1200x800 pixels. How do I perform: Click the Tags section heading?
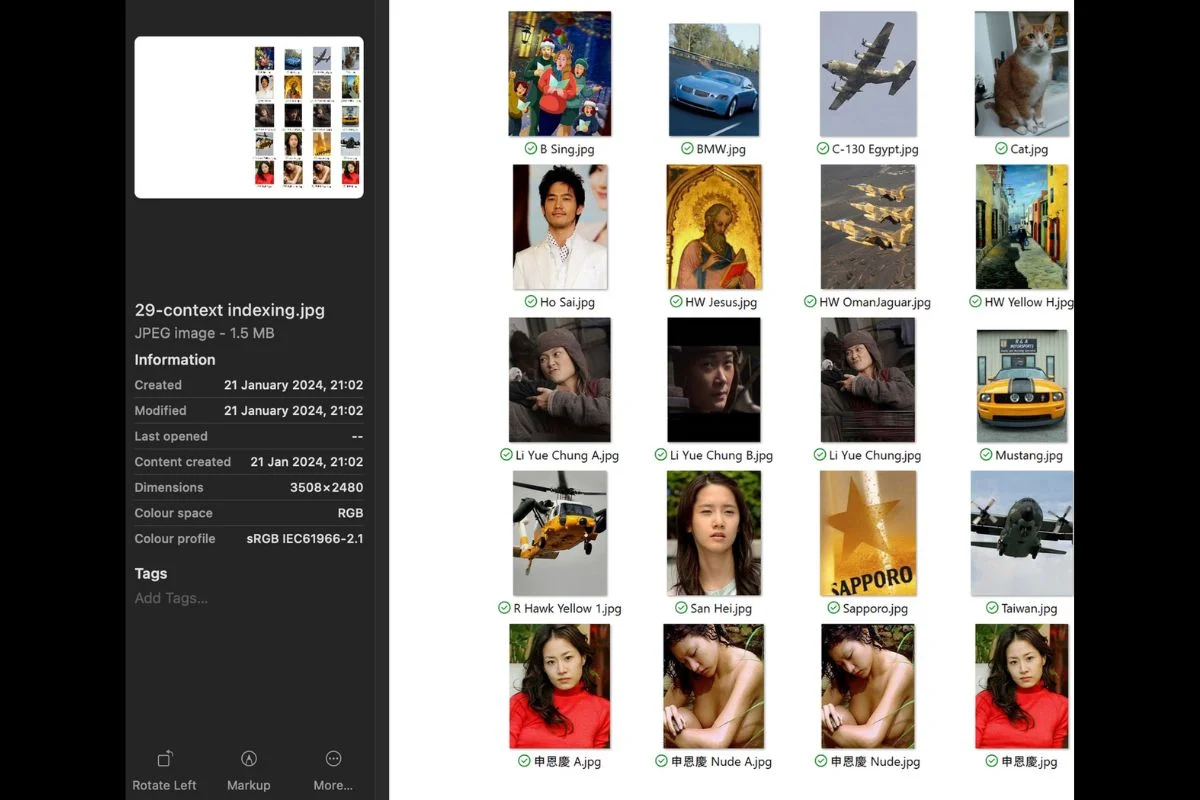pos(151,573)
